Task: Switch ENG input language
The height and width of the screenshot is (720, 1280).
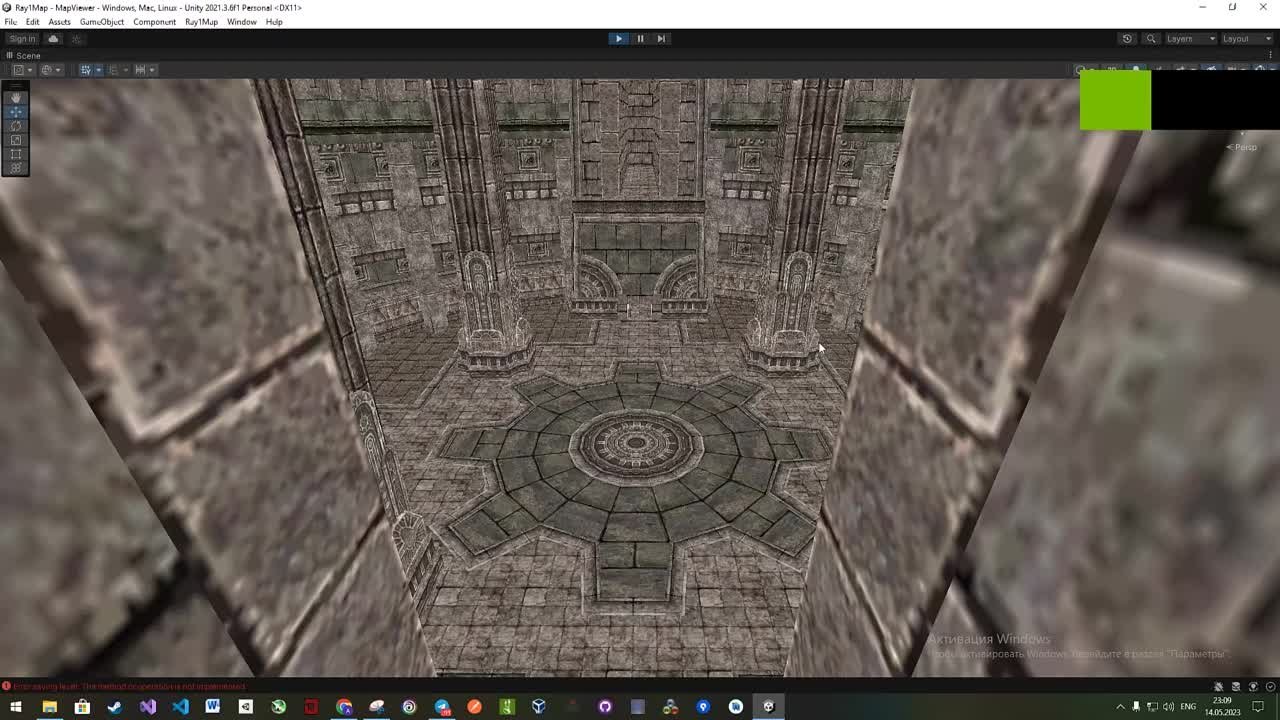Action: 1188,706
